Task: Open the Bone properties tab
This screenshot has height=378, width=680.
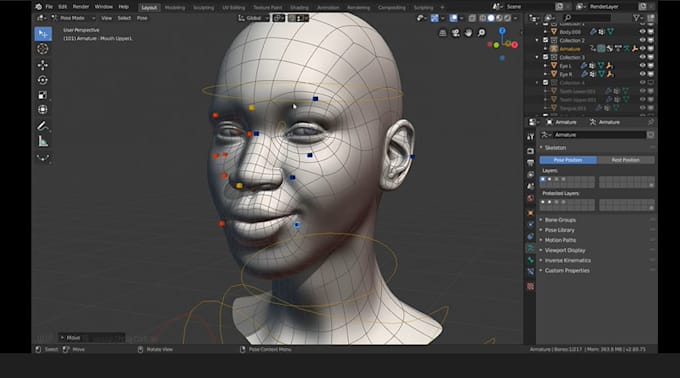Action: (530, 260)
